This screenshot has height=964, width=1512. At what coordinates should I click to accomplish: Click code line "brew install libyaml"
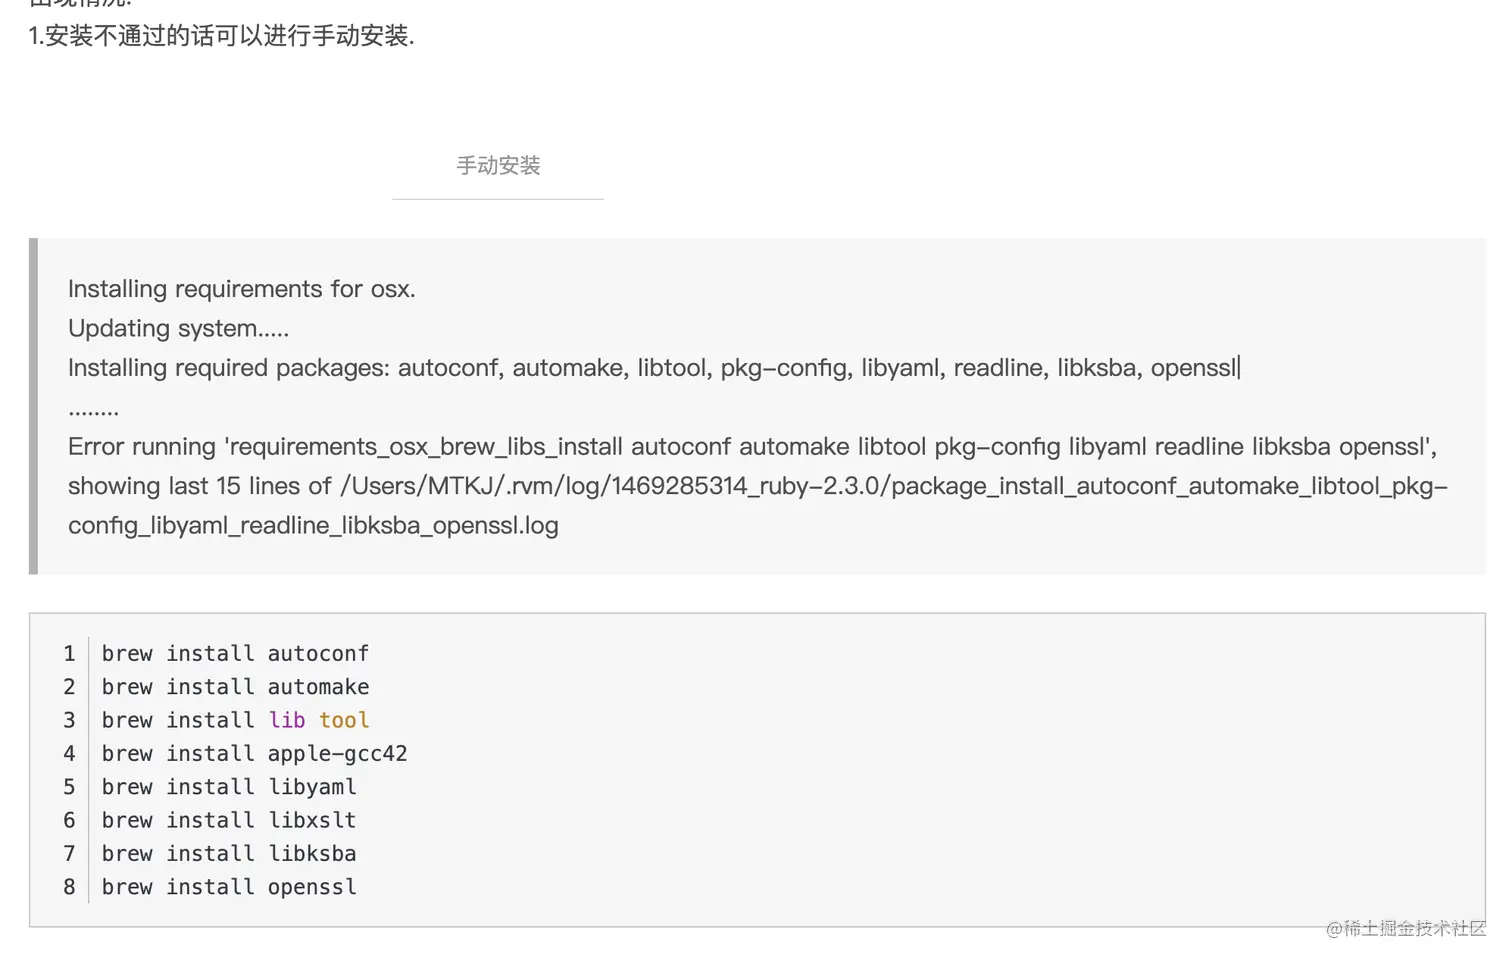tap(229, 787)
